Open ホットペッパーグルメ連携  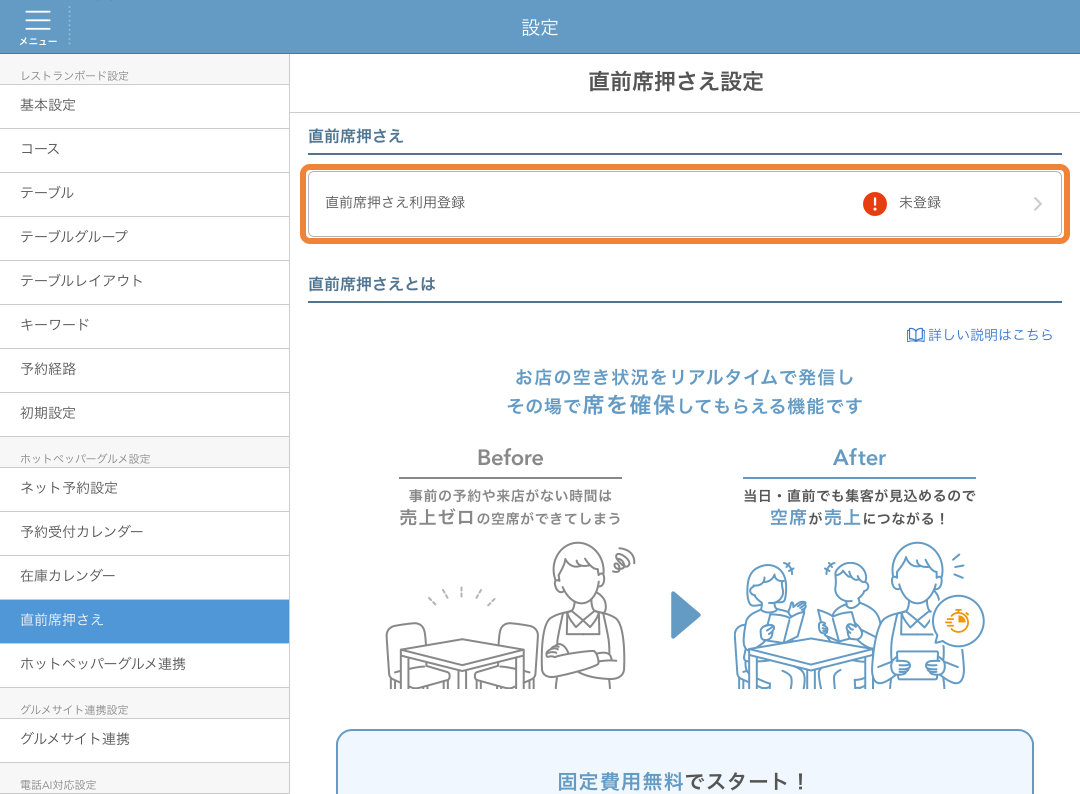pyautogui.click(x=145, y=665)
